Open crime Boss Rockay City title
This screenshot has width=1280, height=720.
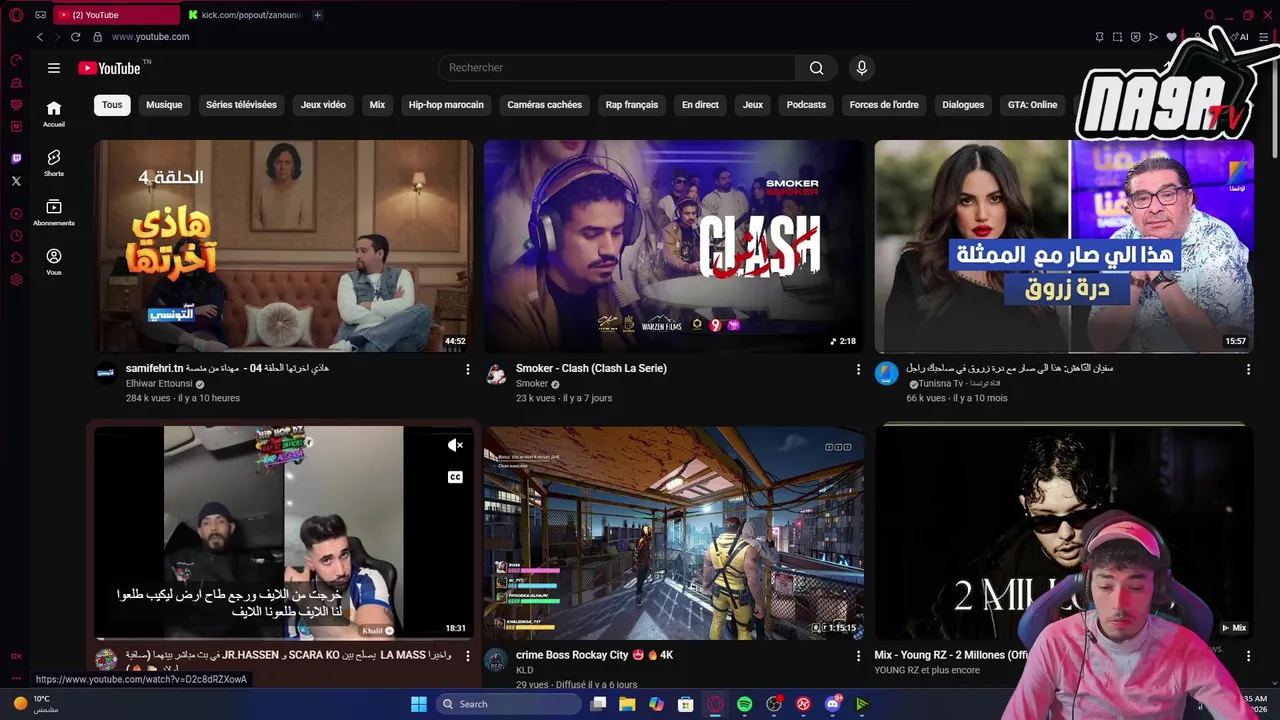click(x=594, y=655)
